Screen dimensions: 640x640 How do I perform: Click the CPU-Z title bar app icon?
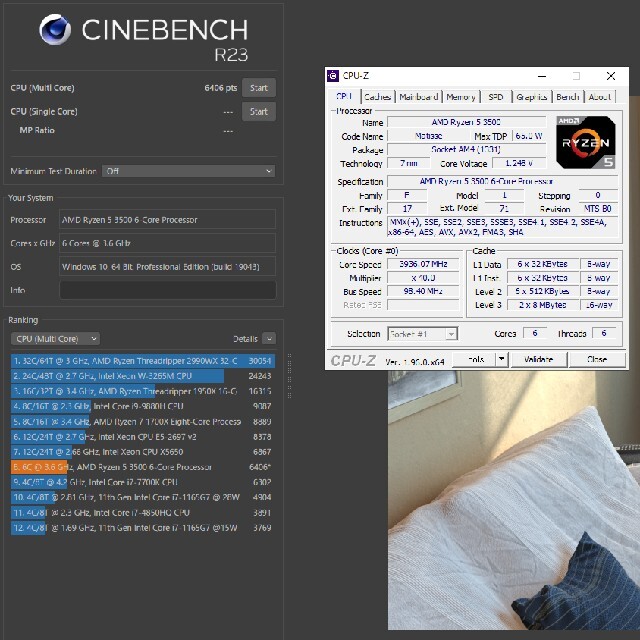(x=333, y=76)
